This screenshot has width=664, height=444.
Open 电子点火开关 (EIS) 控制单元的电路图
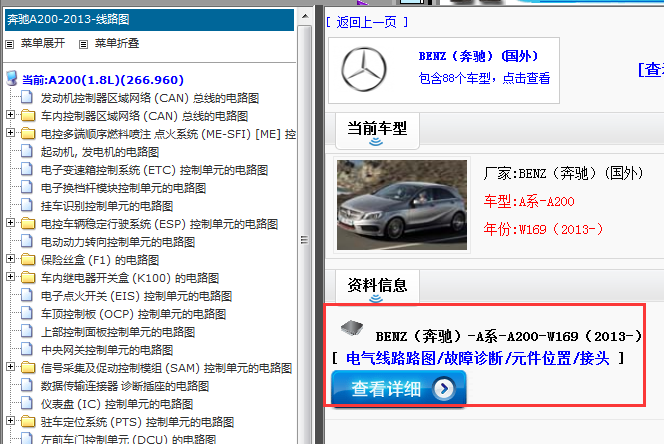(x=136, y=296)
